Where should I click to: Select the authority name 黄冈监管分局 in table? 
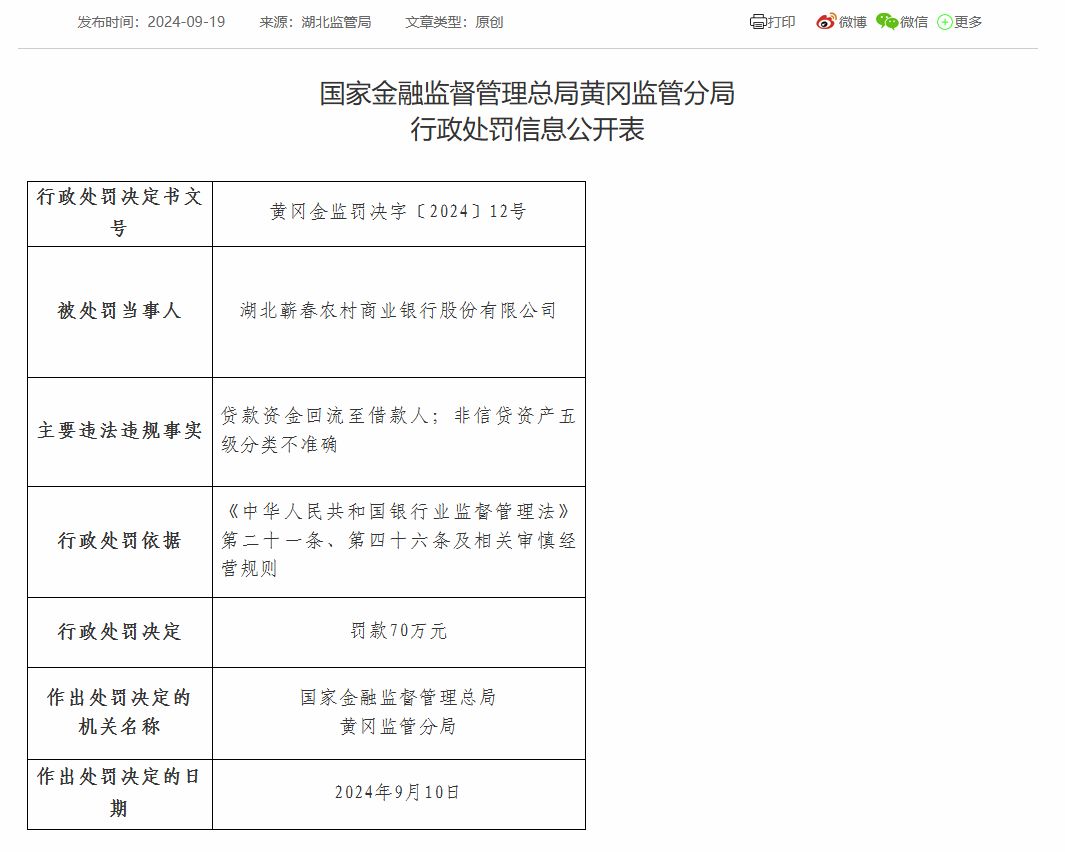tap(398, 727)
